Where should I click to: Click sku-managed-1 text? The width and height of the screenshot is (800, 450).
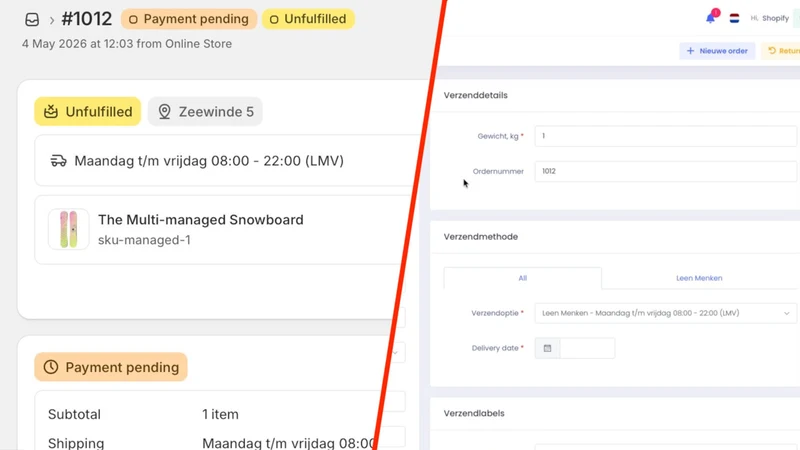pos(144,240)
